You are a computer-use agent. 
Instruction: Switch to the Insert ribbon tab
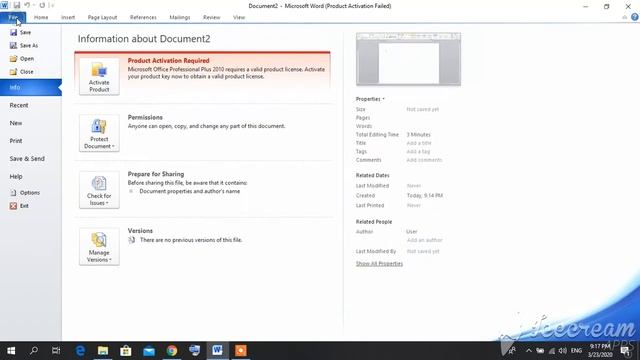pos(68,18)
